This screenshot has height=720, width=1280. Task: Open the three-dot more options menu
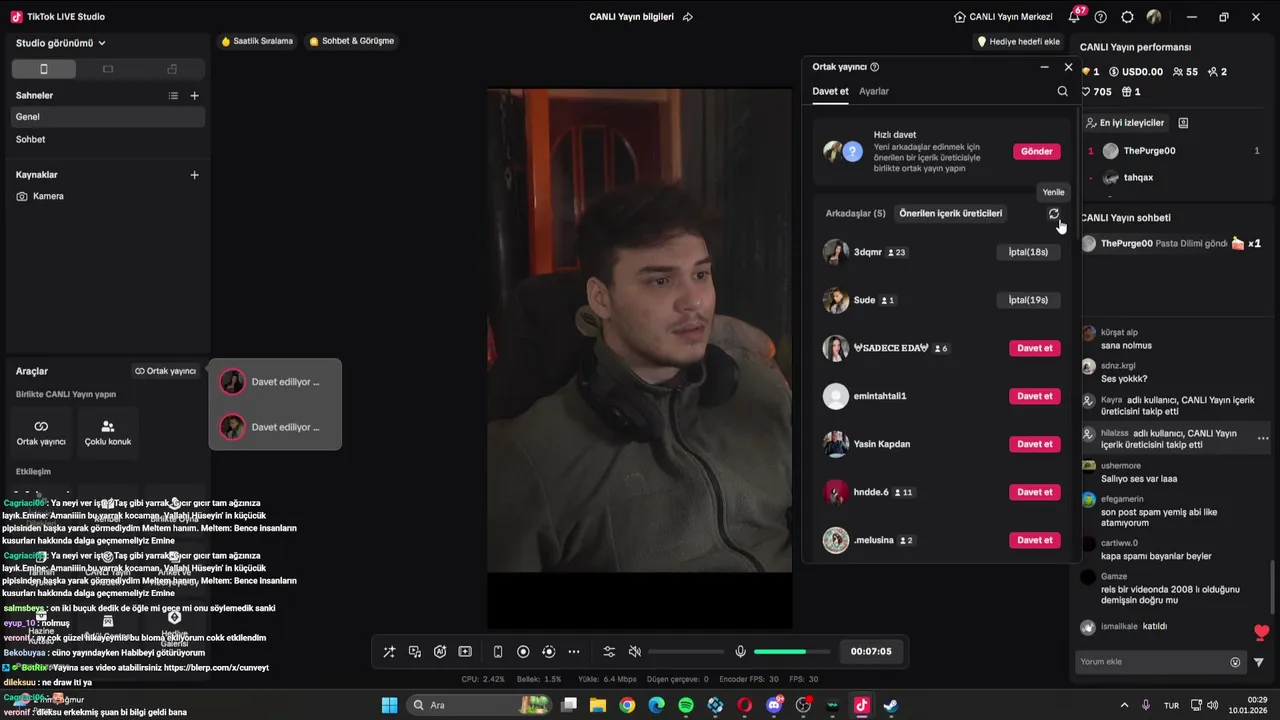point(574,652)
